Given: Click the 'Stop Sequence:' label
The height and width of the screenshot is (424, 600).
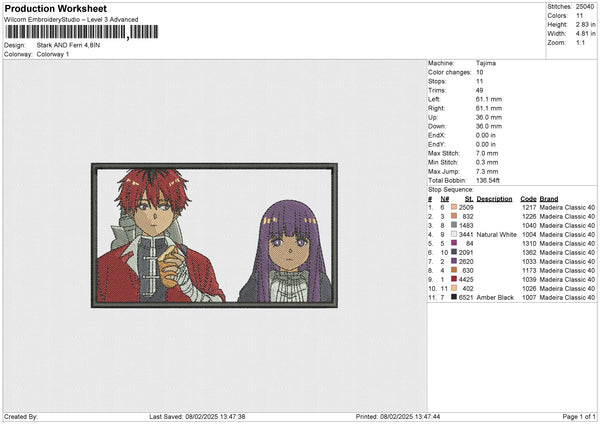Looking at the screenshot, I should pos(450,189).
